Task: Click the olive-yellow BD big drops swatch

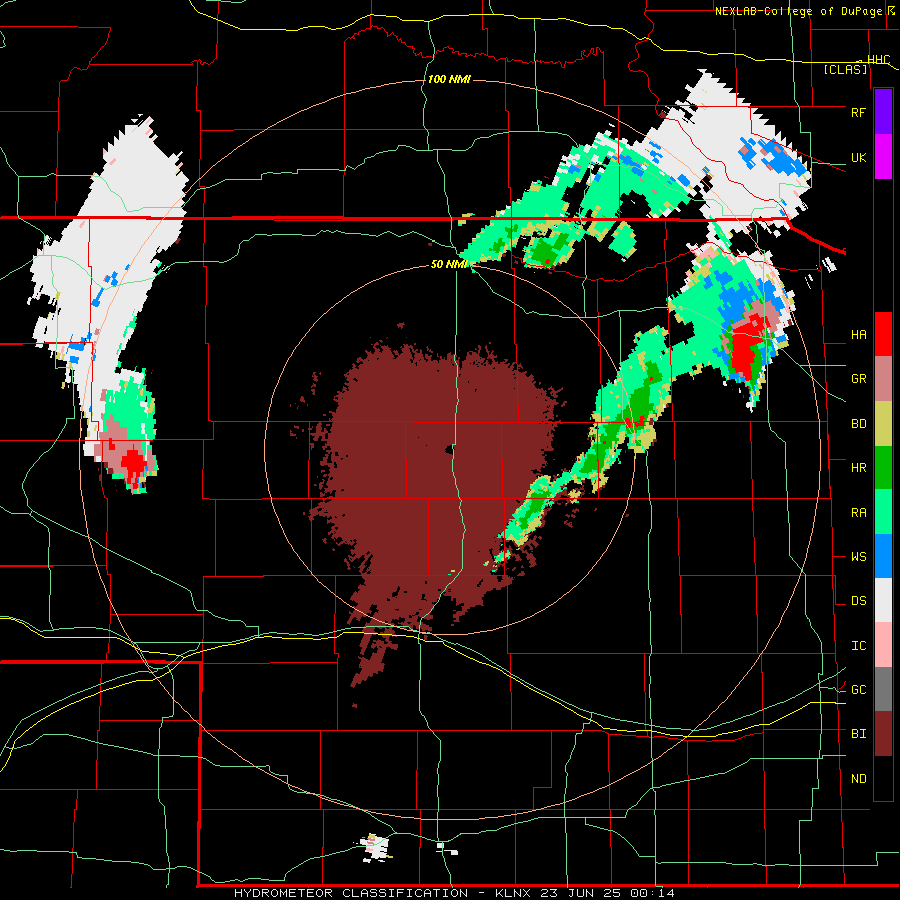Action: coord(883,424)
